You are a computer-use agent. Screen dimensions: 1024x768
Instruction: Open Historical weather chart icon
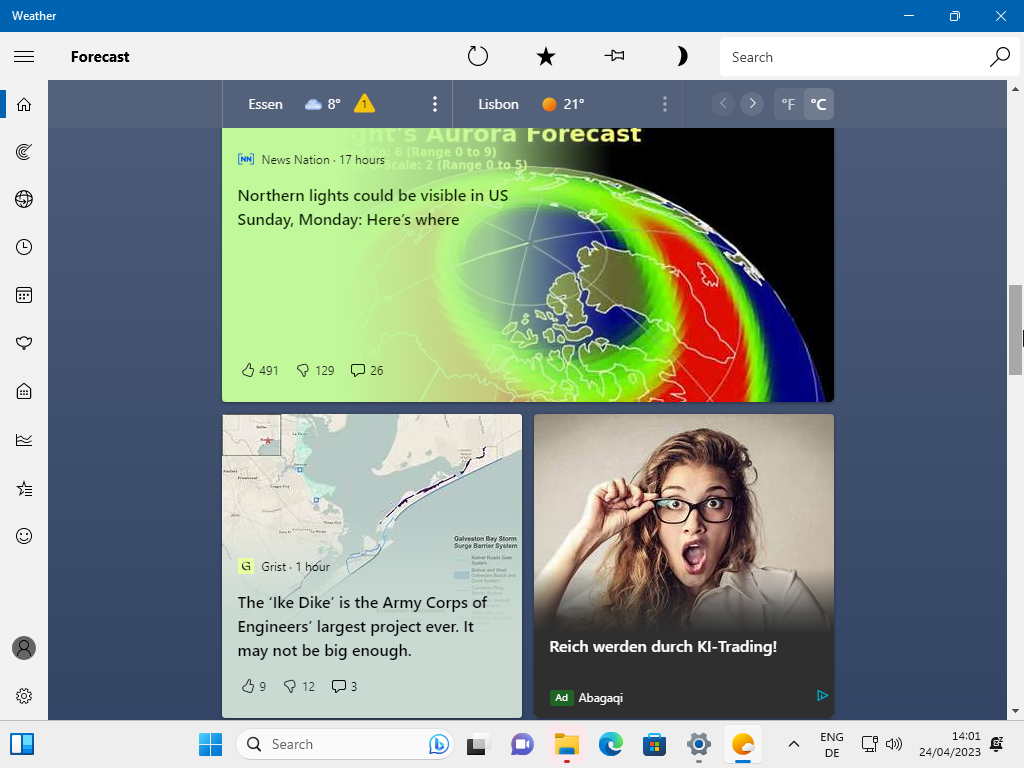click(x=24, y=440)
